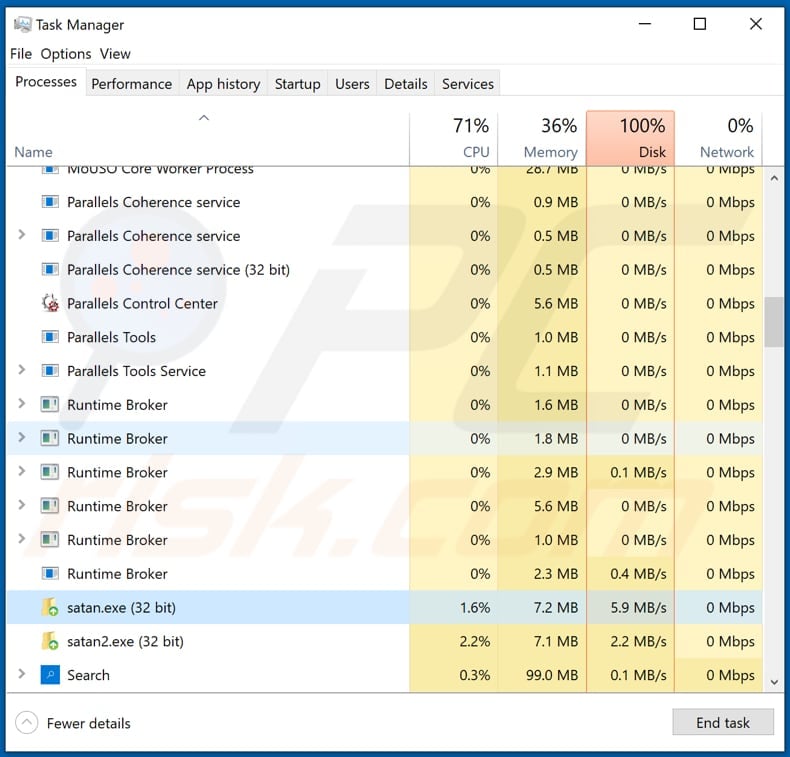Expand the Runtime Broker row with 5.6 MB
The width and height of the screenshot is (790, 757).
click(22, 505)
